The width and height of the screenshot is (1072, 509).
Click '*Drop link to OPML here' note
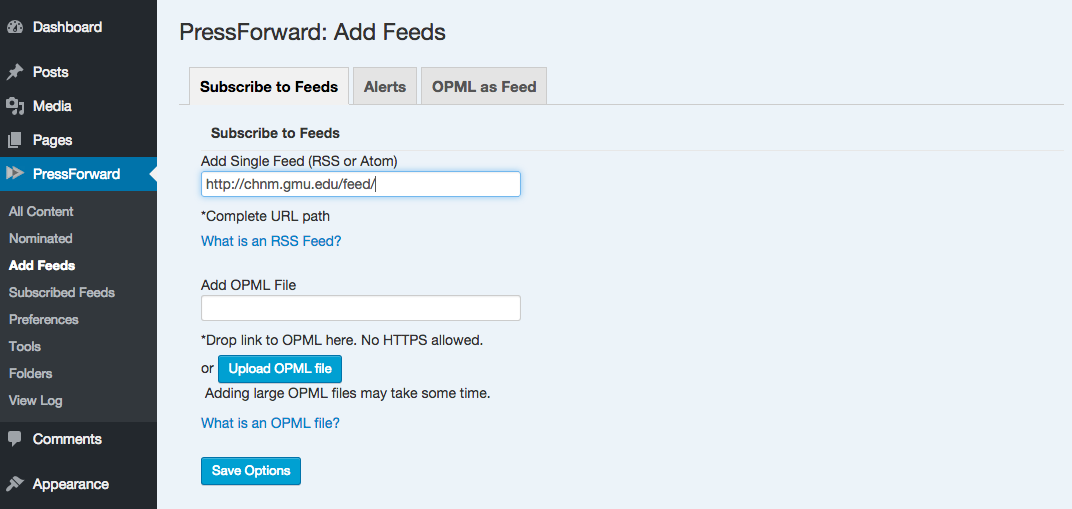click(x=342, y=340)
